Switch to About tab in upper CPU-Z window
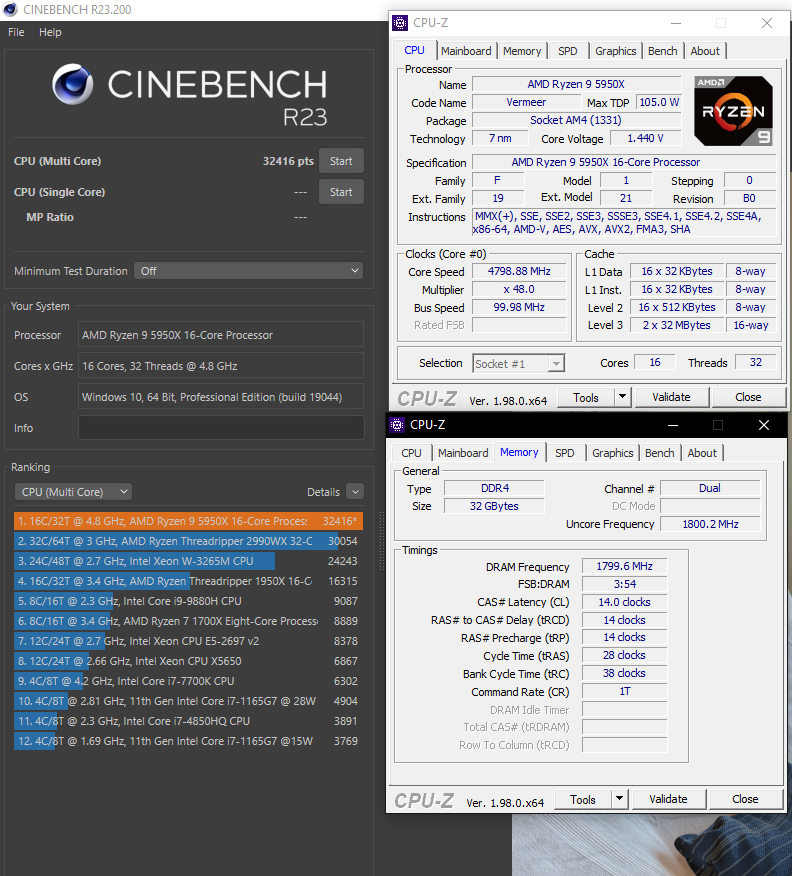Viewport: 792px width, 876px height. tap(705, 51)
